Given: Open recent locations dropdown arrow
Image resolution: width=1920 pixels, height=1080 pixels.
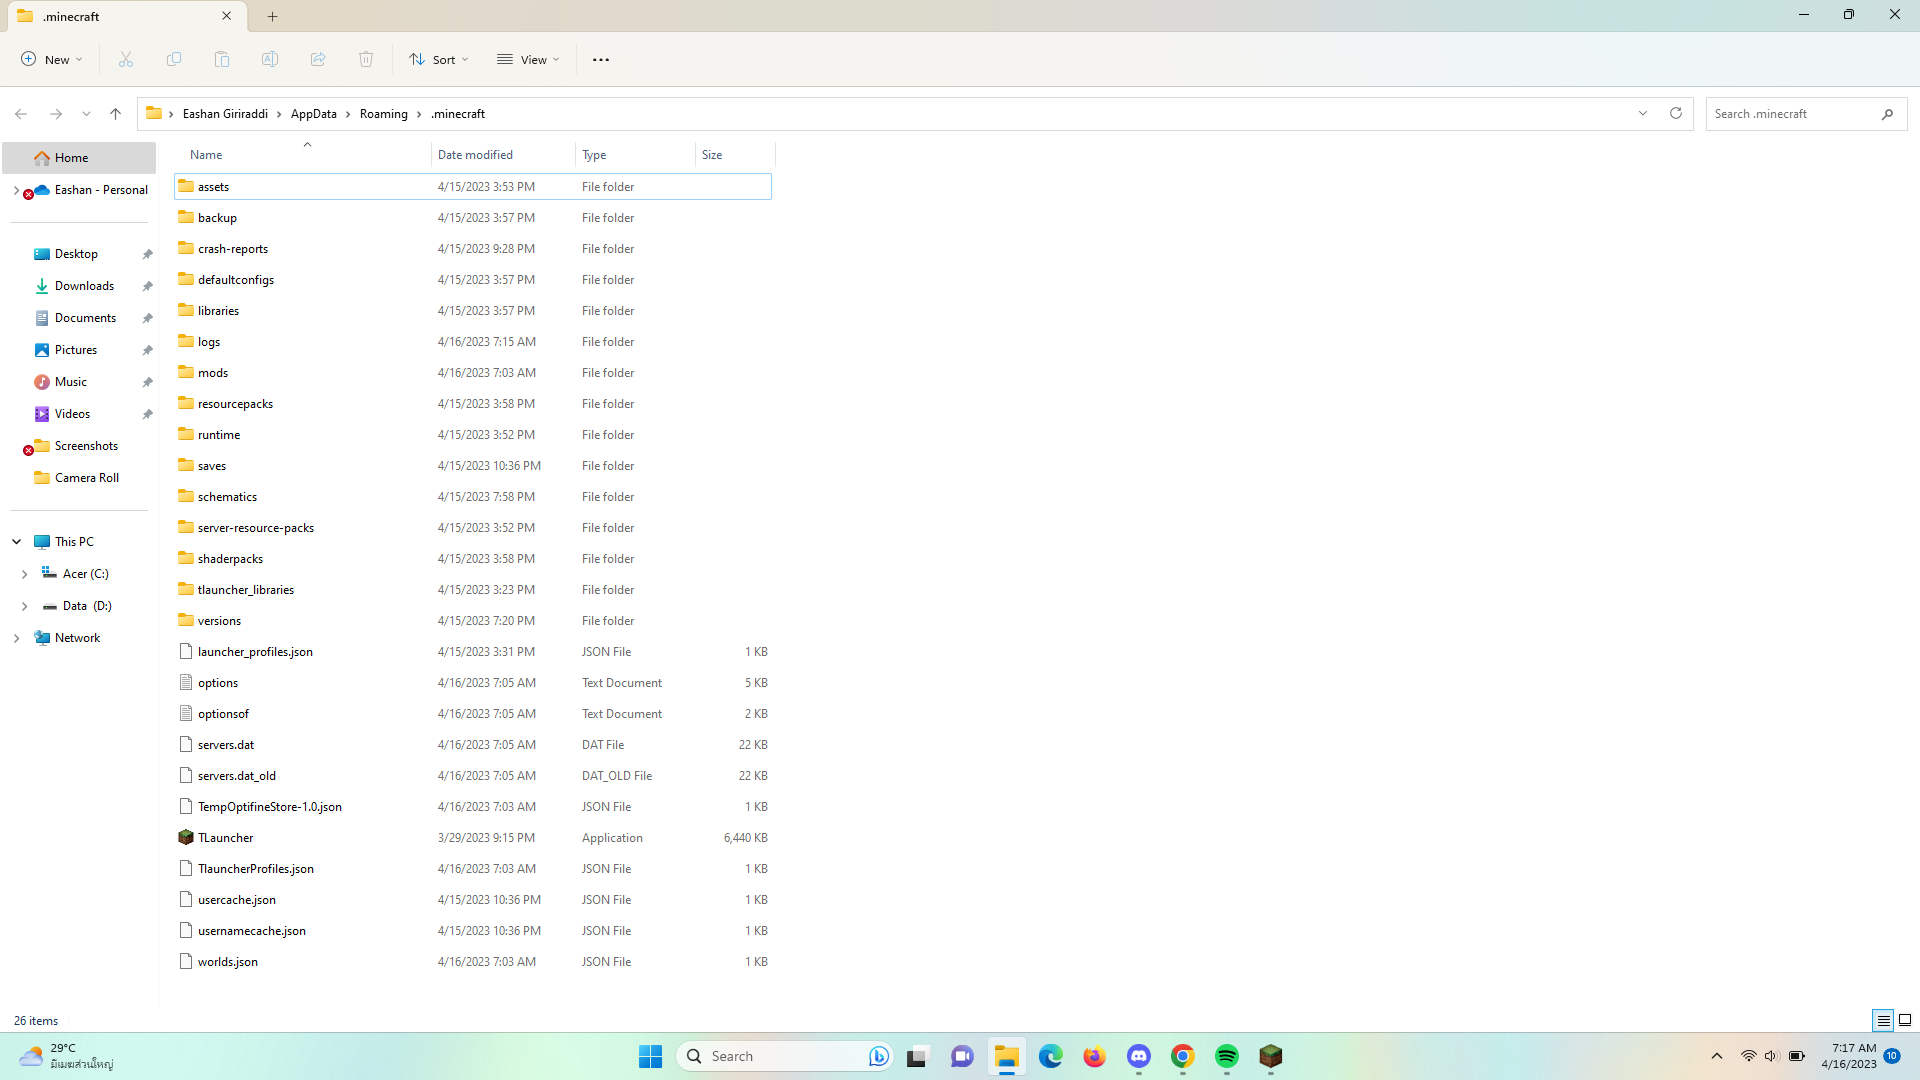Looking at the screenshot, I should tap(87, 114).
